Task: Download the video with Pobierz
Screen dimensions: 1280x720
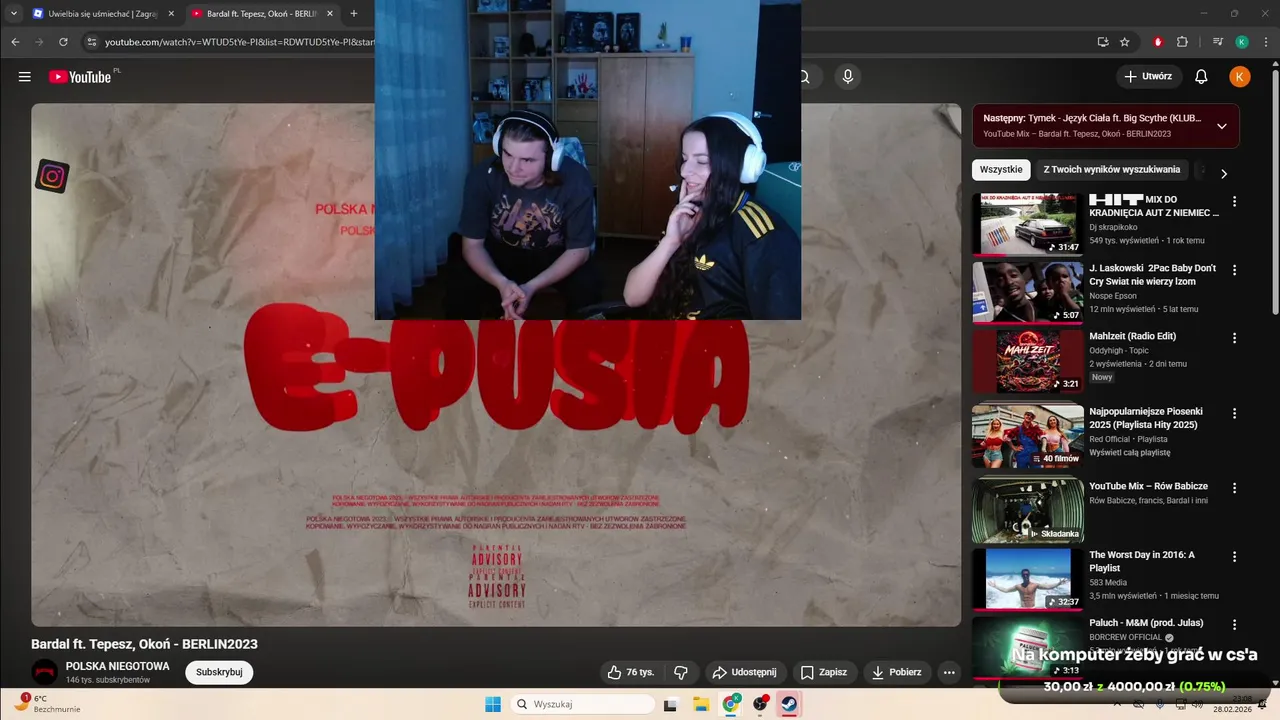Action: pos(896,672)
